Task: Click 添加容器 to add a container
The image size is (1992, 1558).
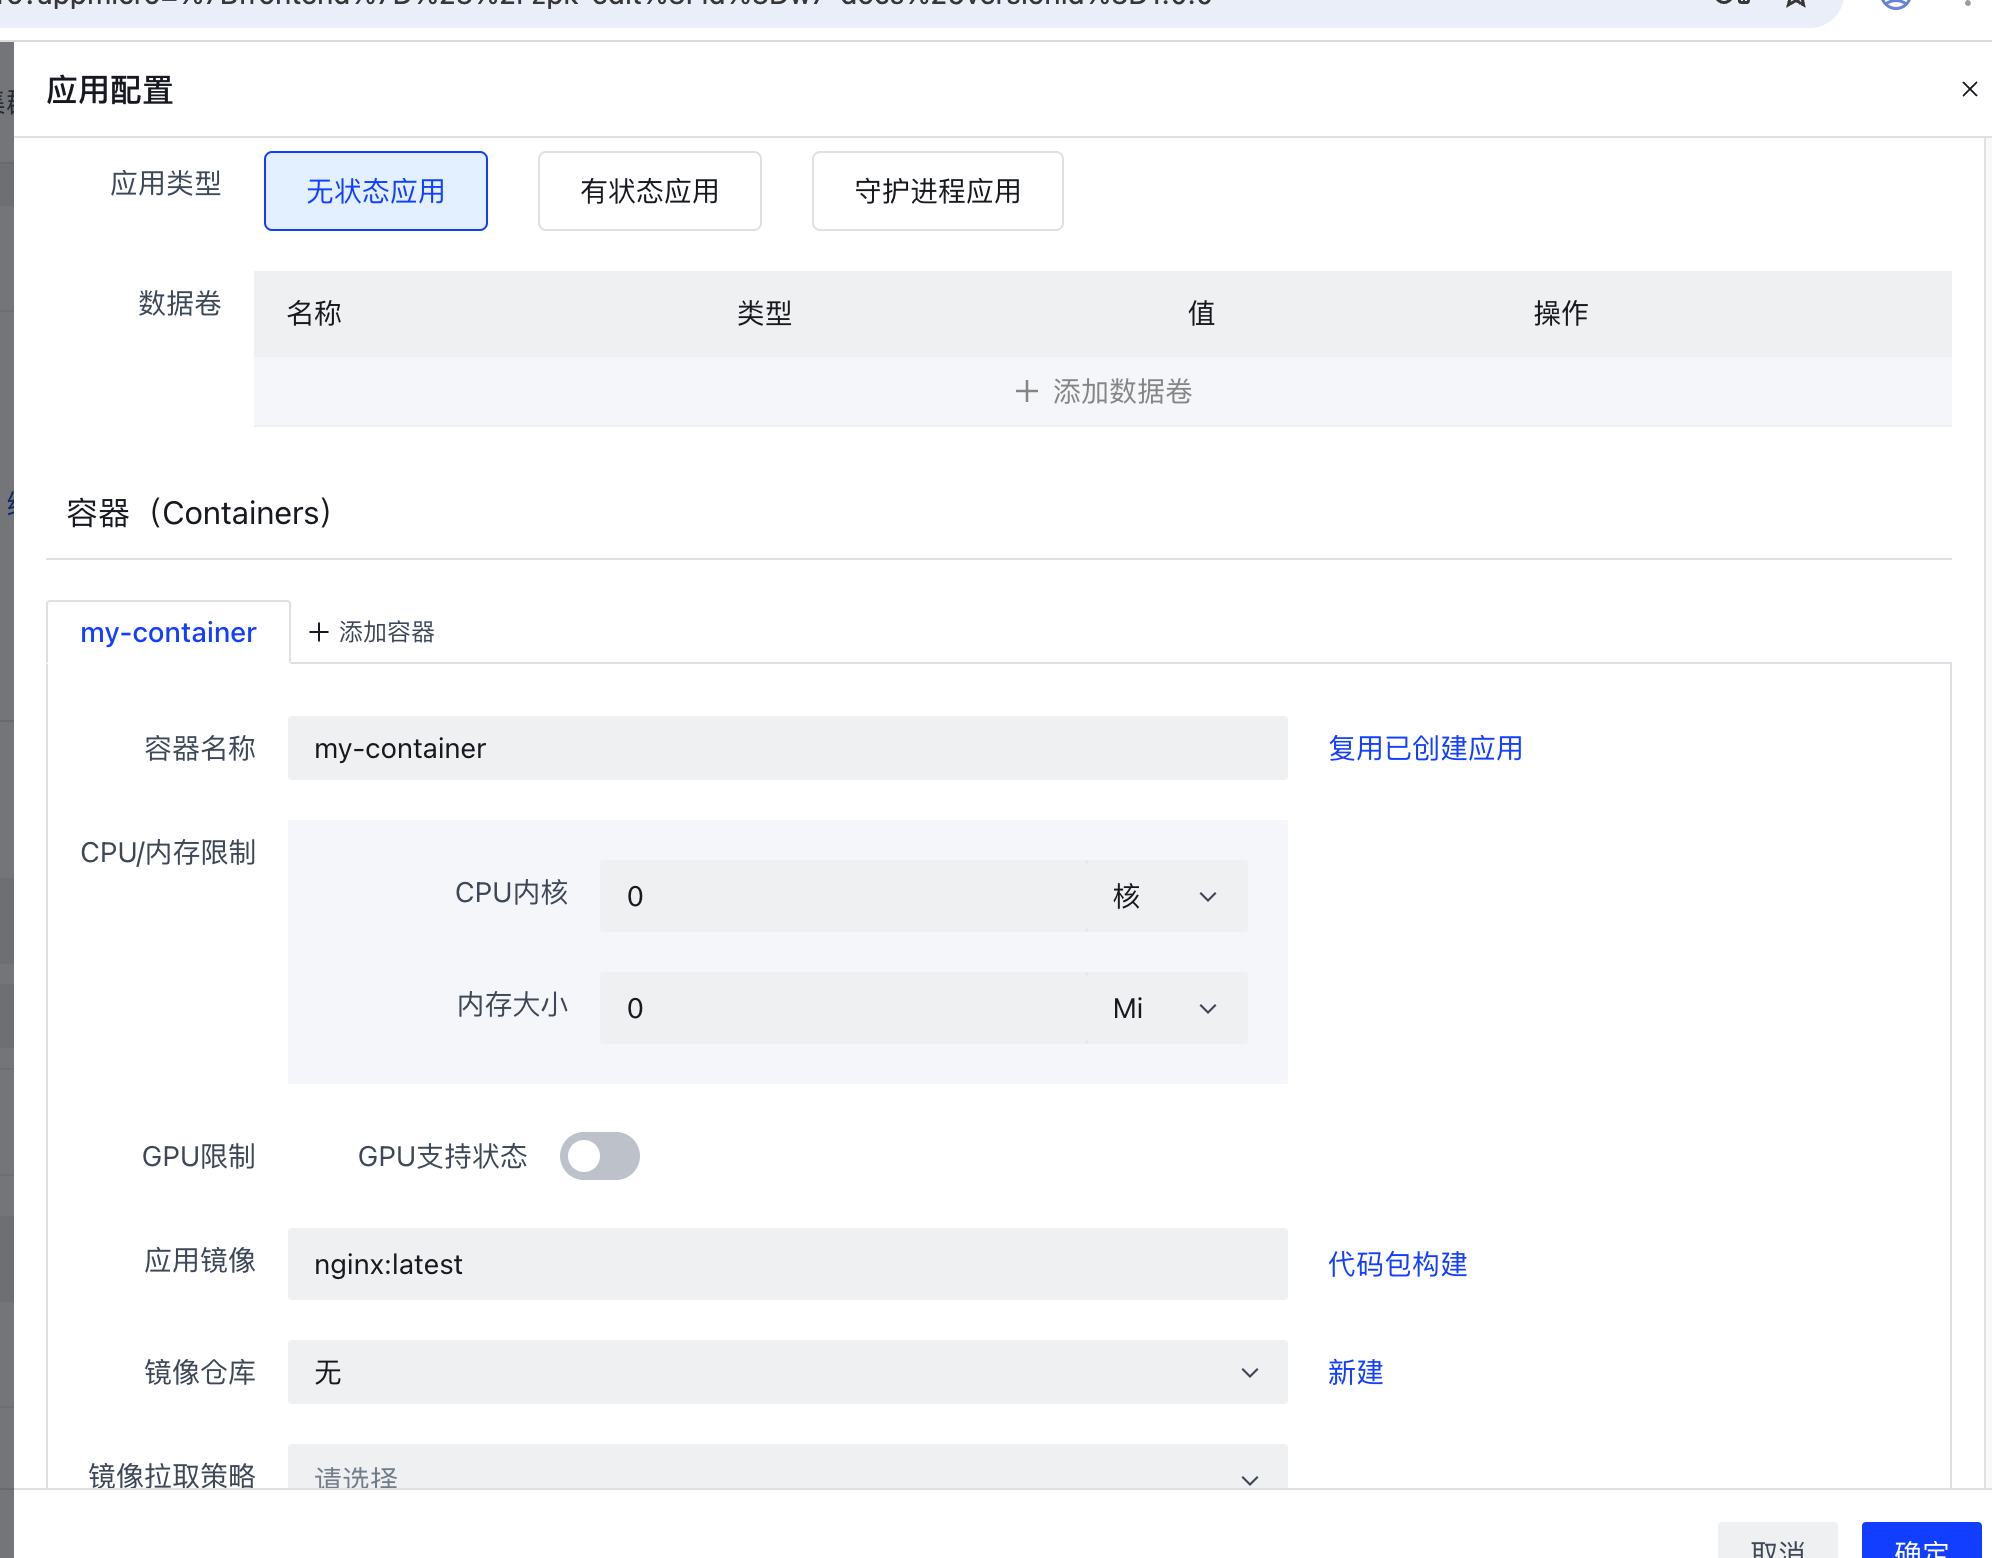Action: pyautogui.click(x=372, y=632)
